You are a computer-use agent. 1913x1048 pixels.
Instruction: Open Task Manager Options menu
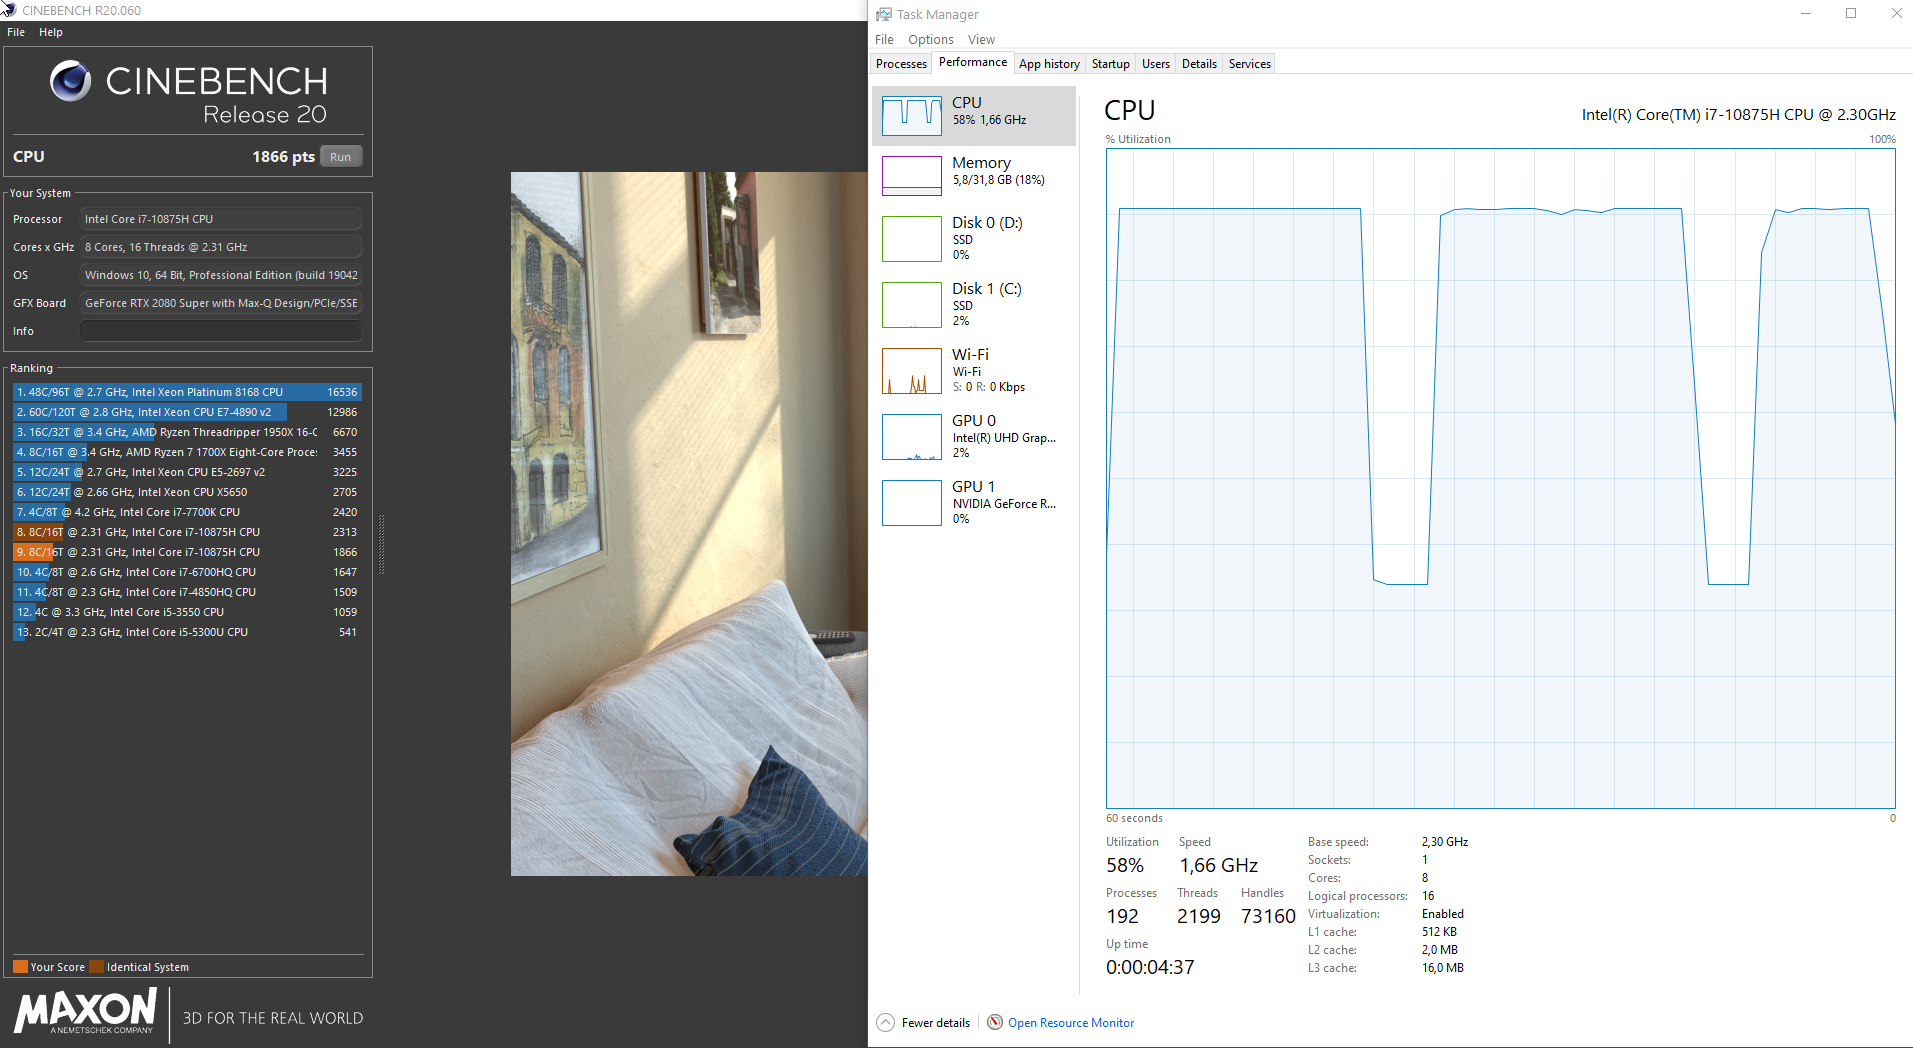[931, 39]
